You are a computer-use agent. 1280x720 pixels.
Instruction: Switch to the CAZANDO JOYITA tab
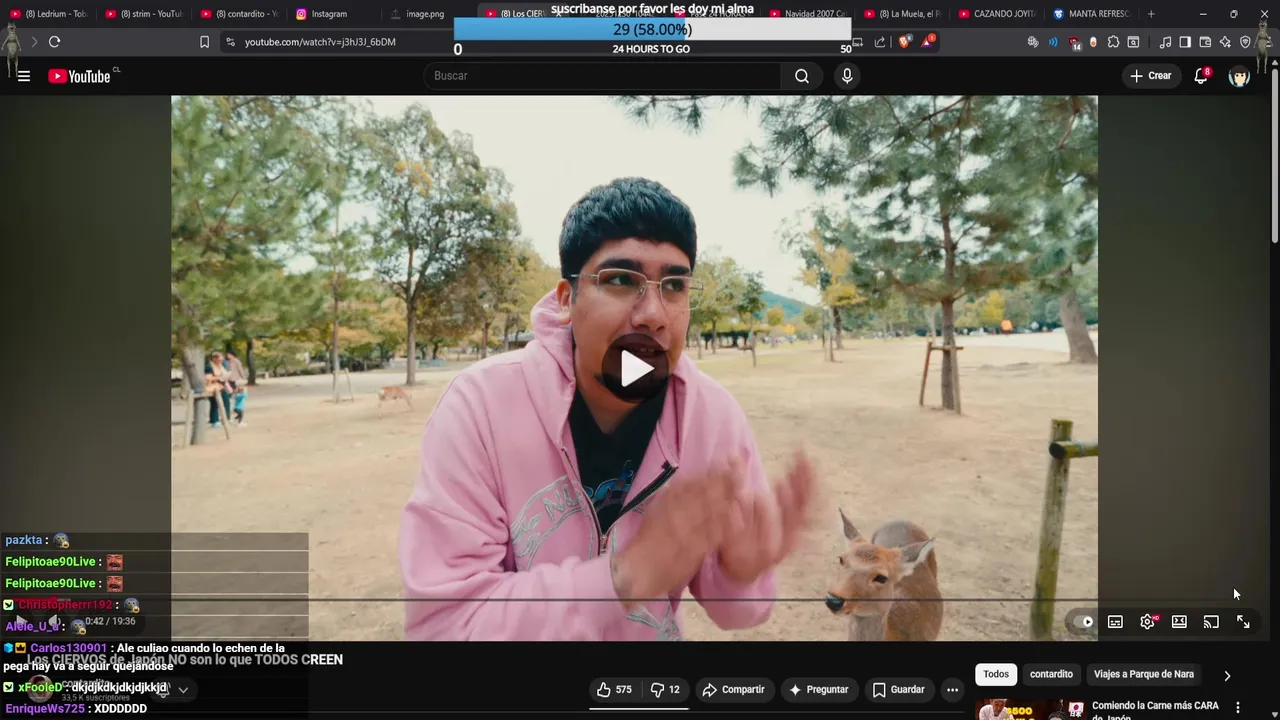click(998, 14)
